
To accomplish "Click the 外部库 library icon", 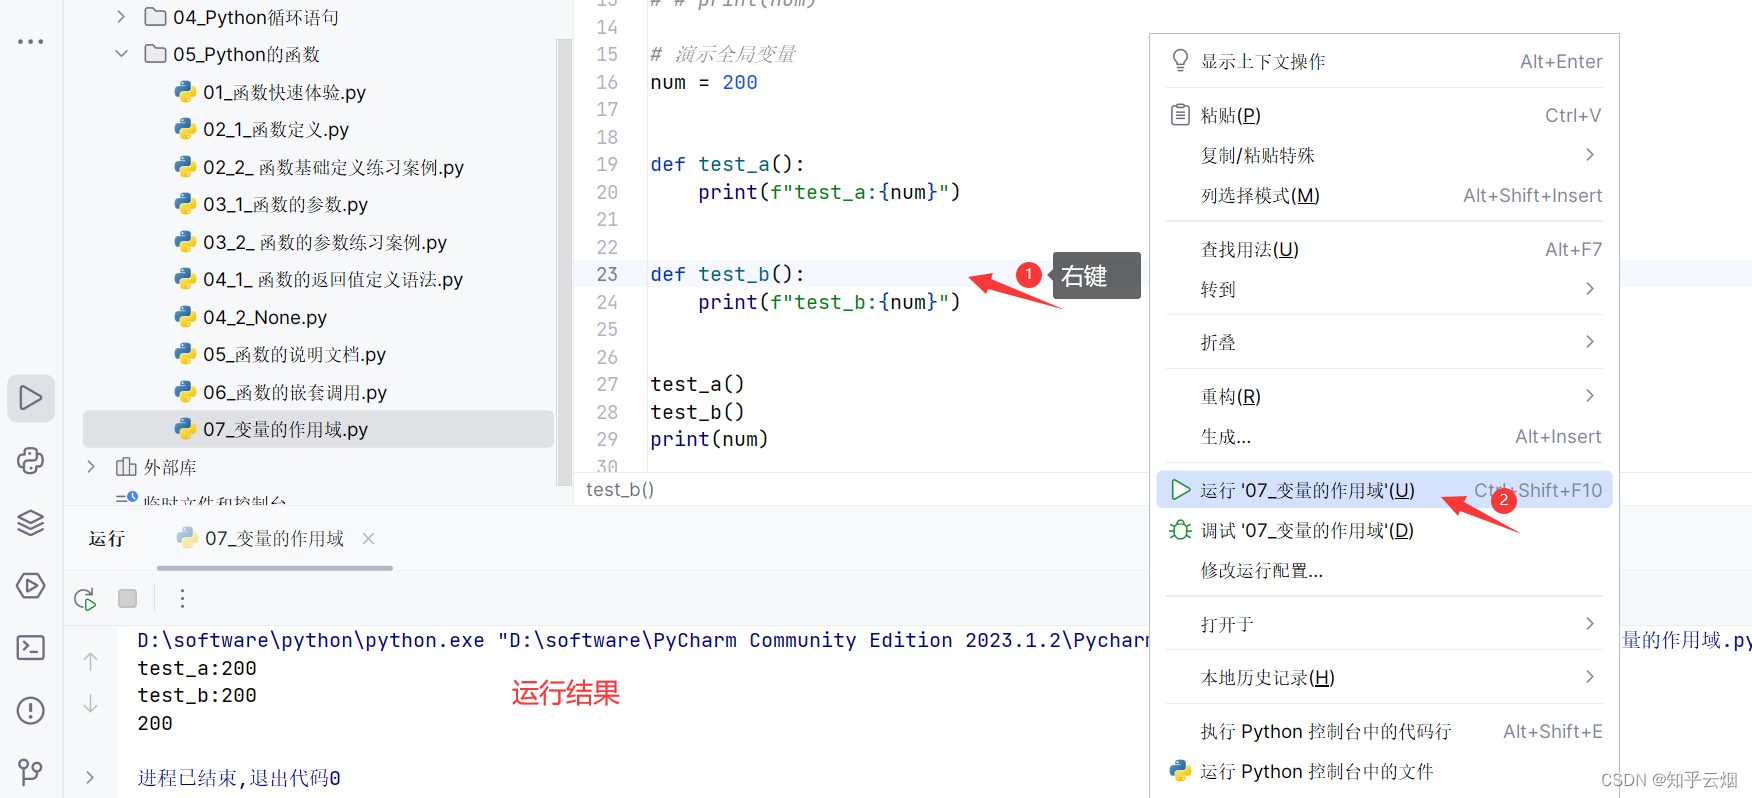I will pyautogui.click(x=126, y=467).
